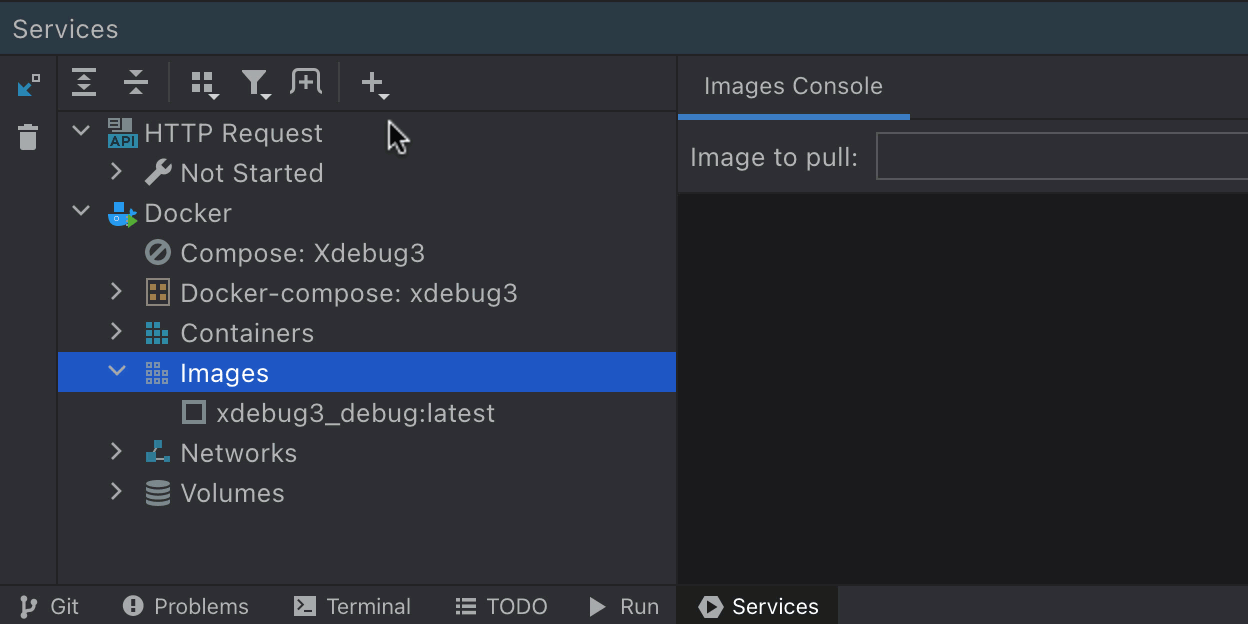The width and height of the screenshot is (1248, 624).
Task: Expand the Volumes node
Action: (x=117, y=492)
